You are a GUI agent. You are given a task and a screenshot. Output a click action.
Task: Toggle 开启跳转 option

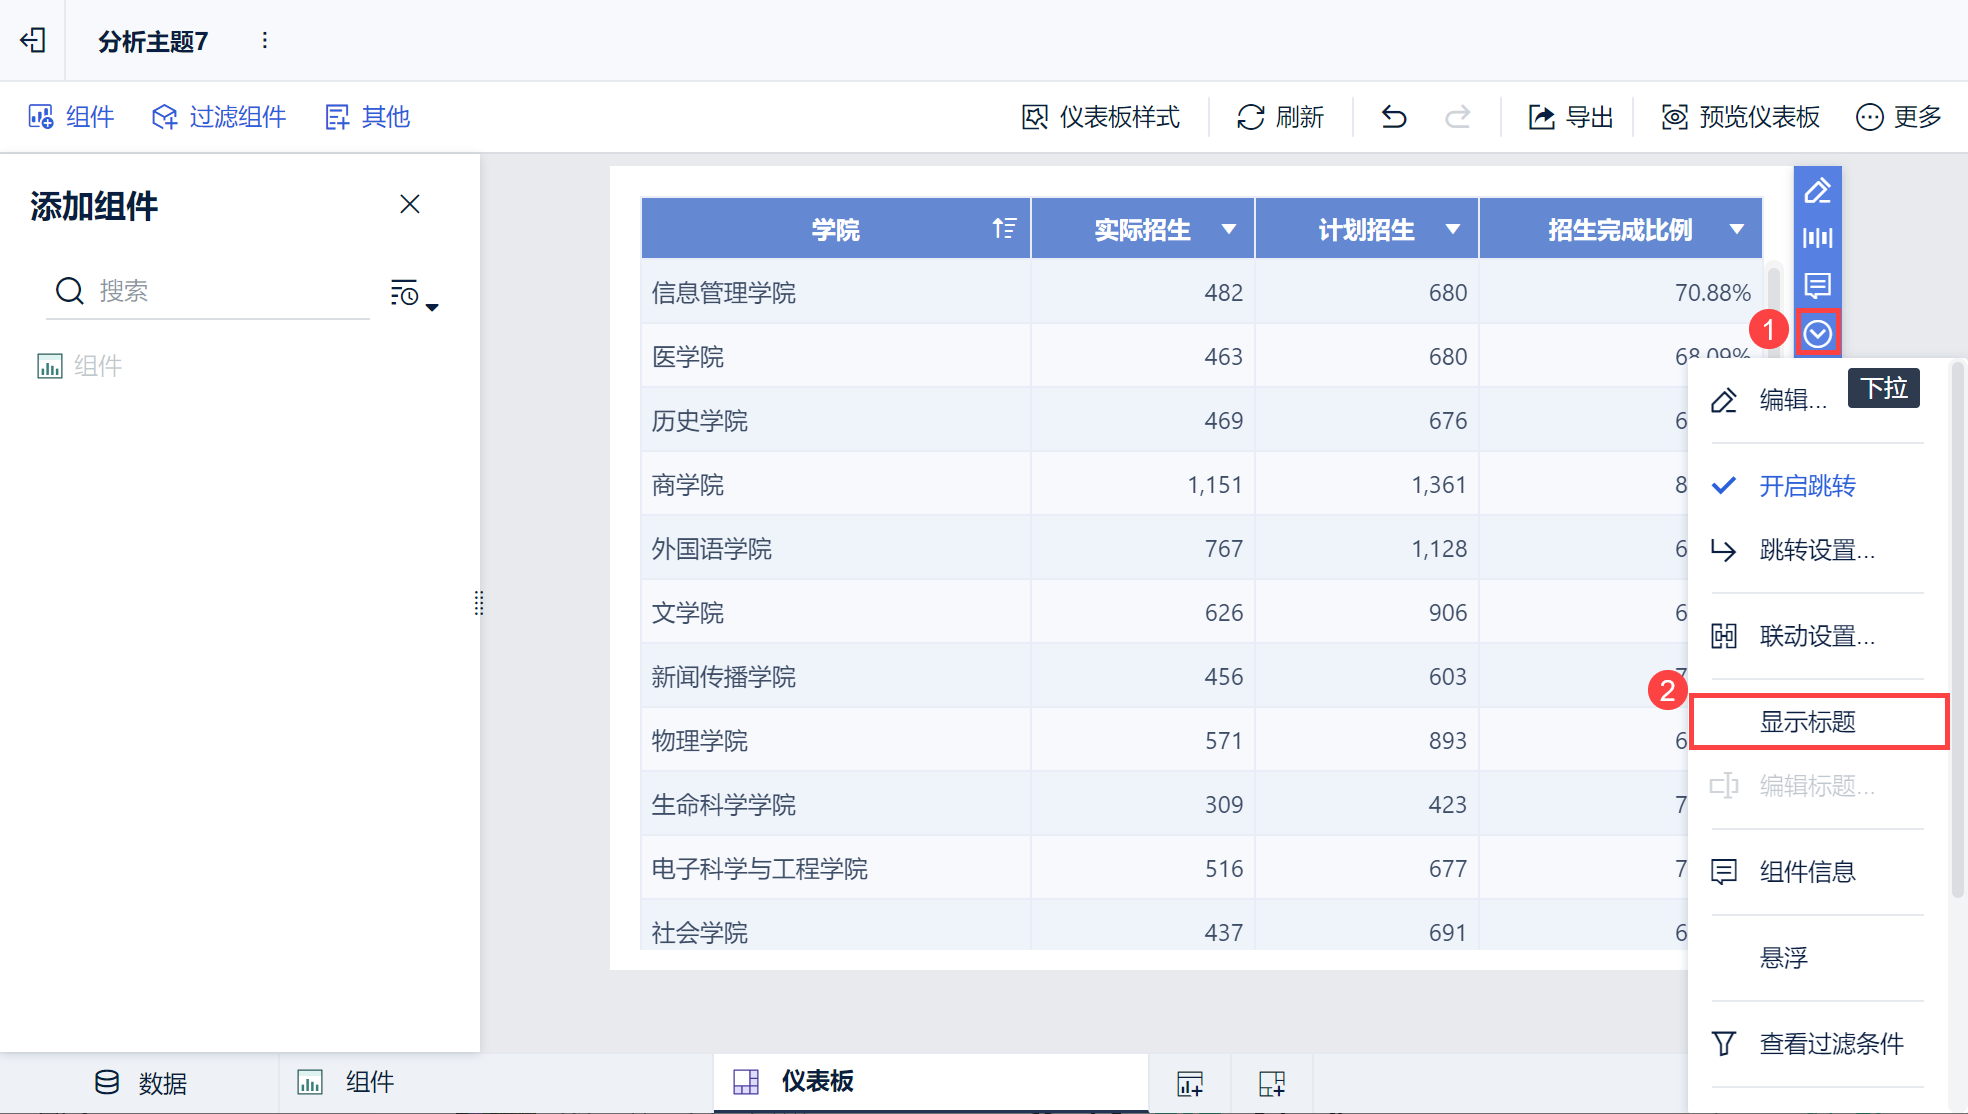(1806, 486)
